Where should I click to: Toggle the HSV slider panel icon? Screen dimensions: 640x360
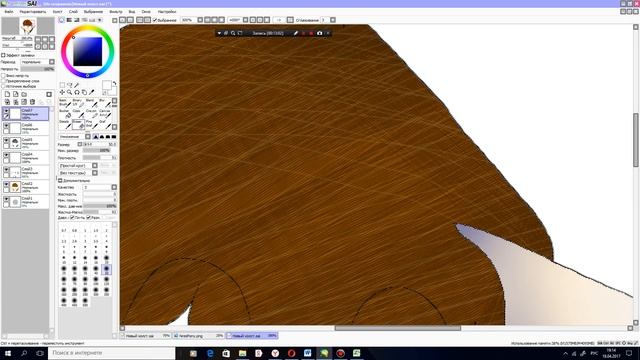click(76, 20)
